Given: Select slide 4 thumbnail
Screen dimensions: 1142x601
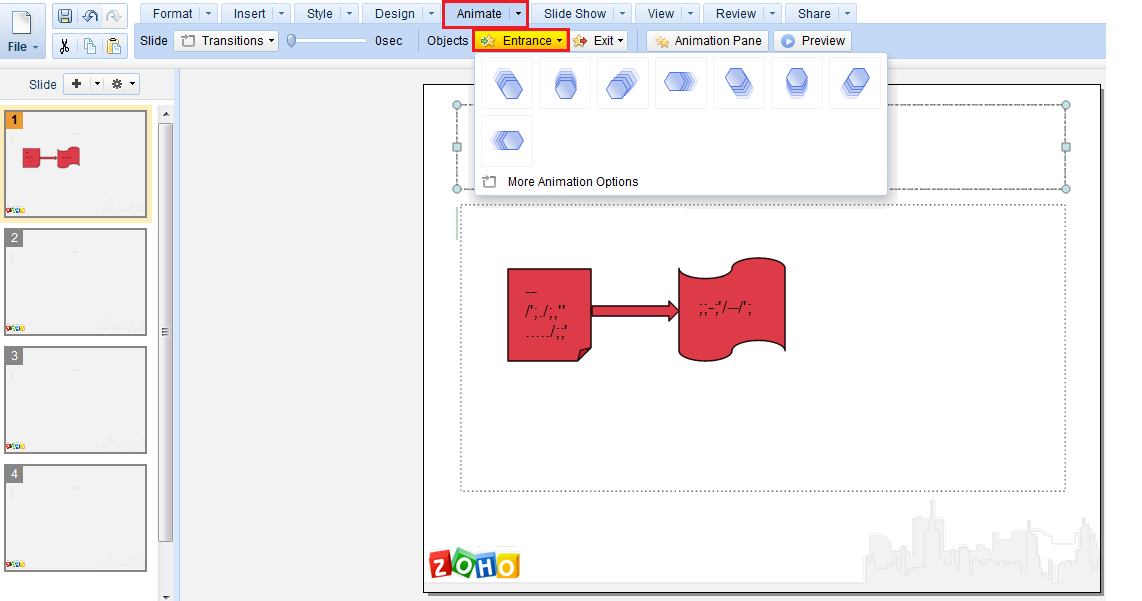Looking at the screenshot, I should coord(76,518).
